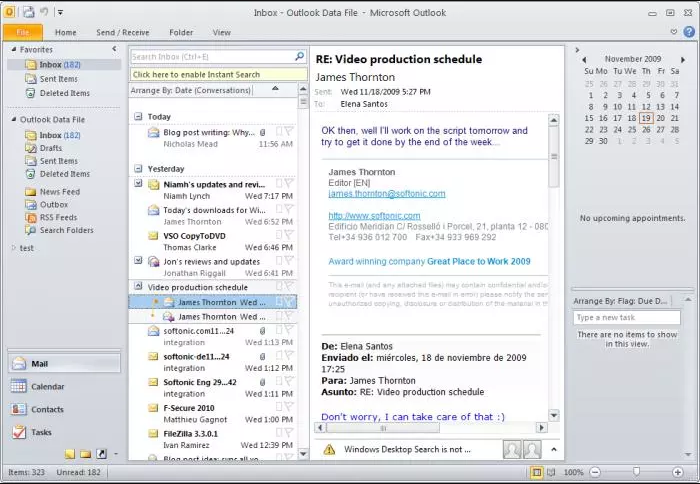Expand the test data file node

14,247
